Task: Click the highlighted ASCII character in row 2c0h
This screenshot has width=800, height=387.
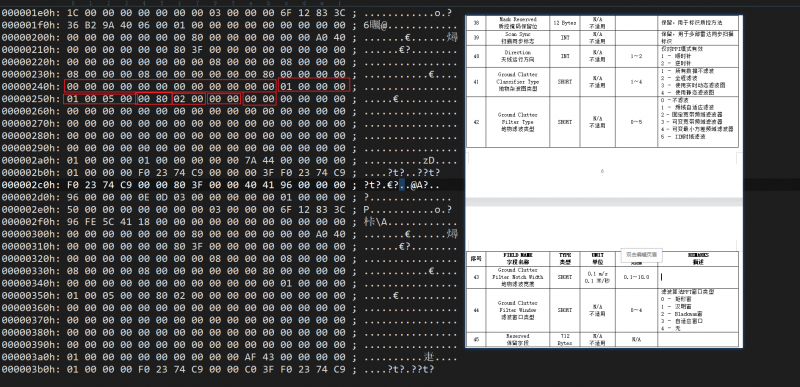Action: pyautogui.click(x=402, y=185)
